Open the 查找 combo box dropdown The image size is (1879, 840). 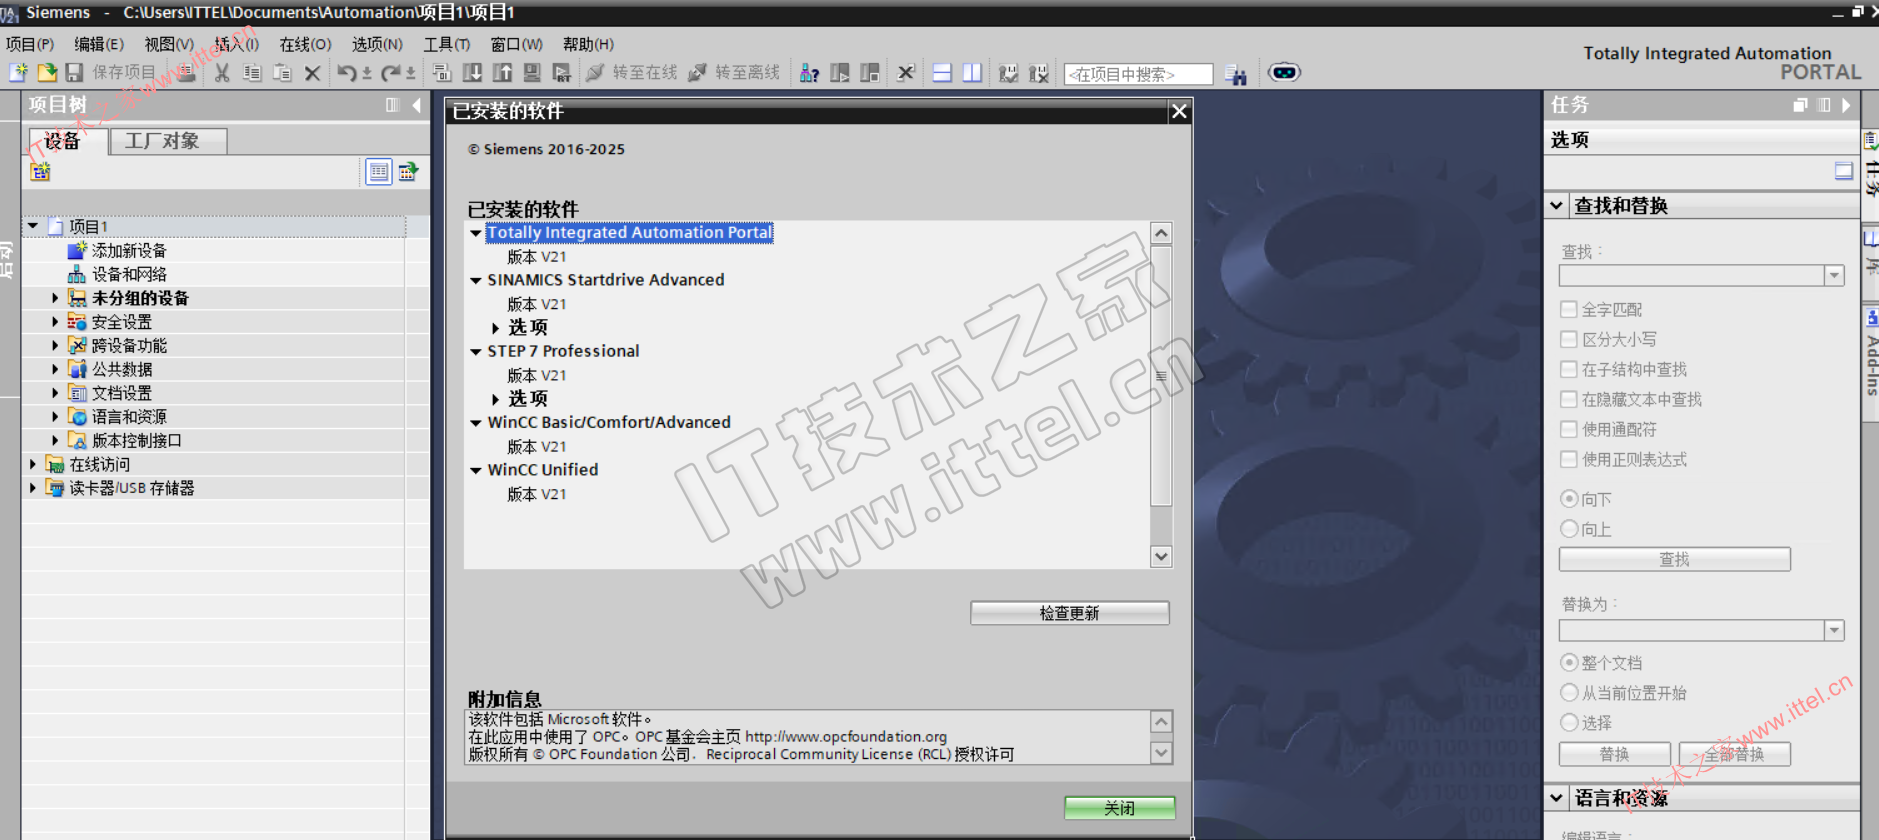click(x=1834, y=276)
